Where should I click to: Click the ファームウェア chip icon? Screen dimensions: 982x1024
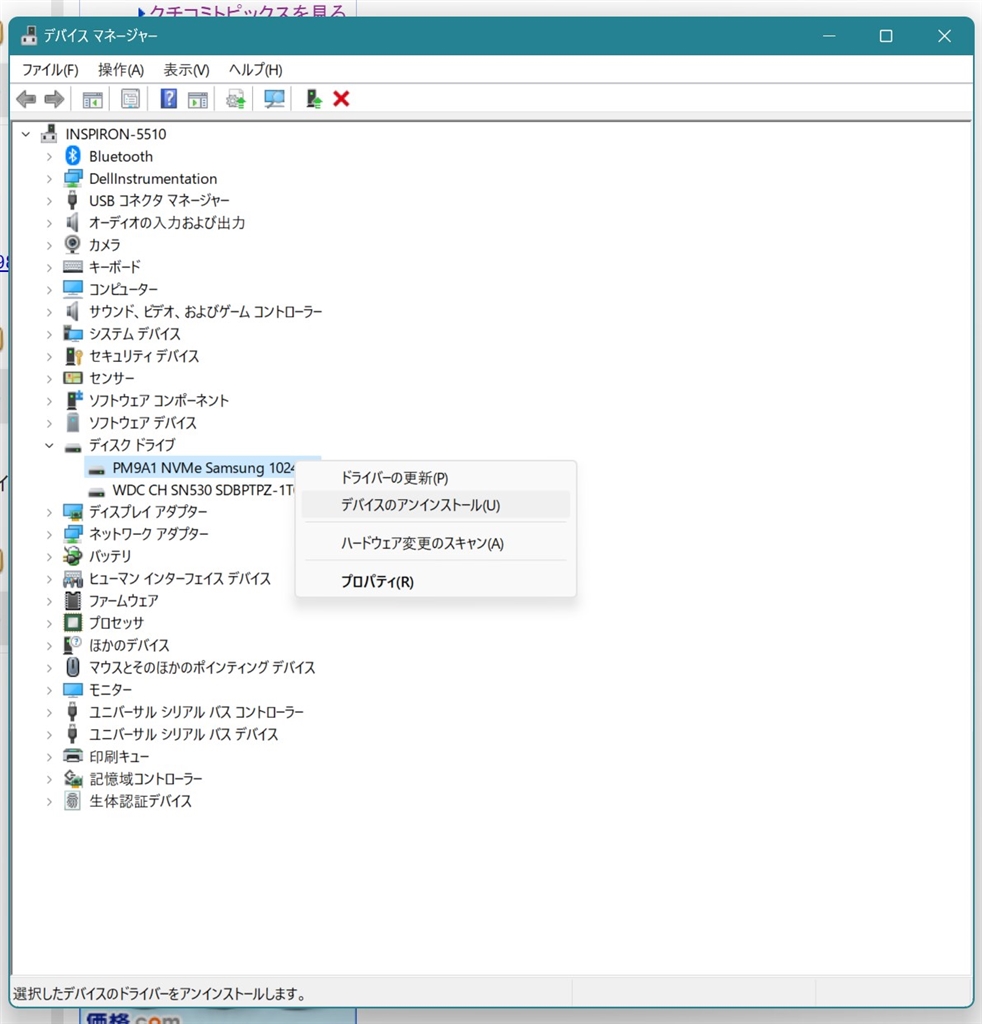[x=72, y=600]
